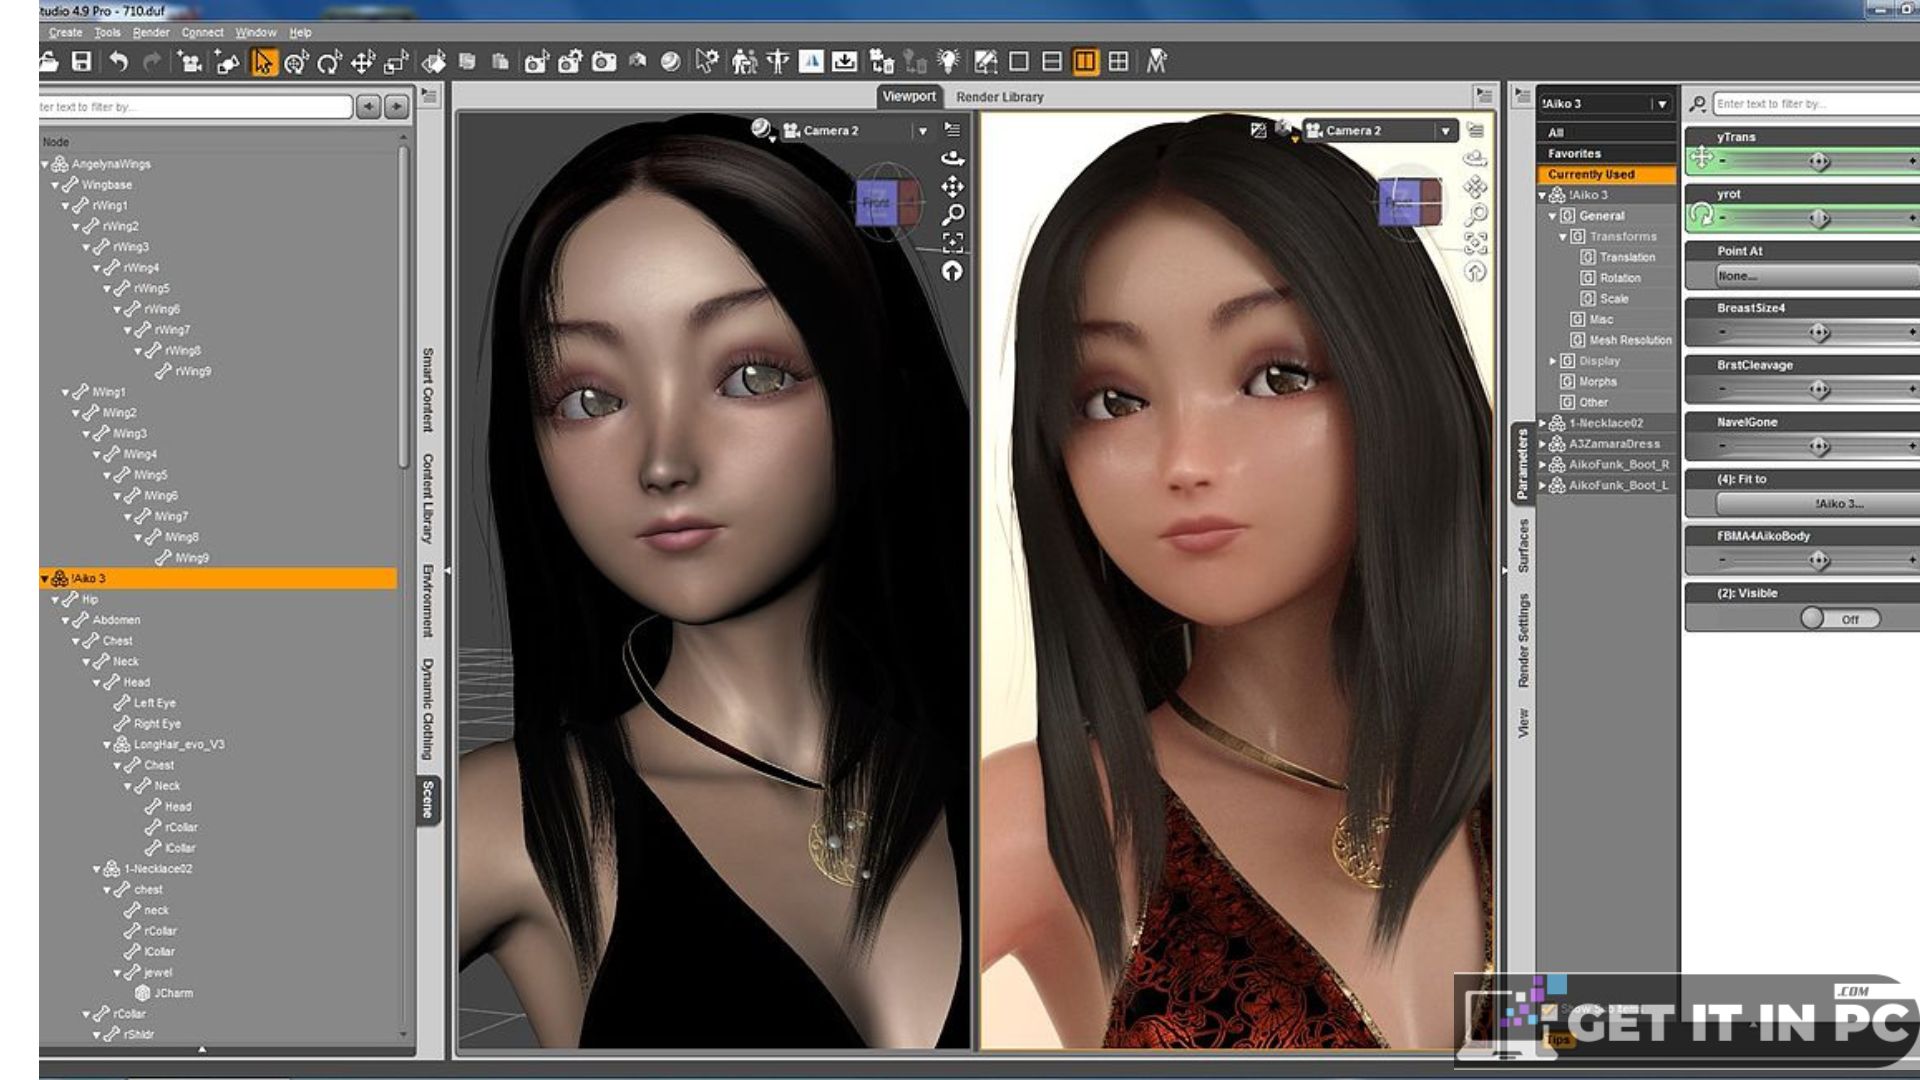Image resolution: width=1920 pixels, height=1080 pixels.
Task: Select the Node Selection arrow tool
Action: click(262, 62)
